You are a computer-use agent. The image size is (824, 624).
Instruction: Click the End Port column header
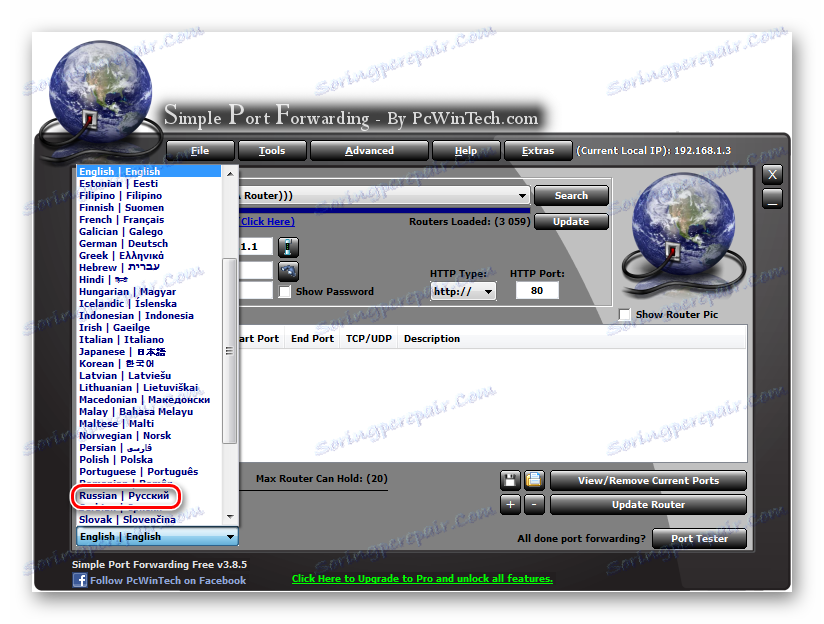click(x=312, y=339)
